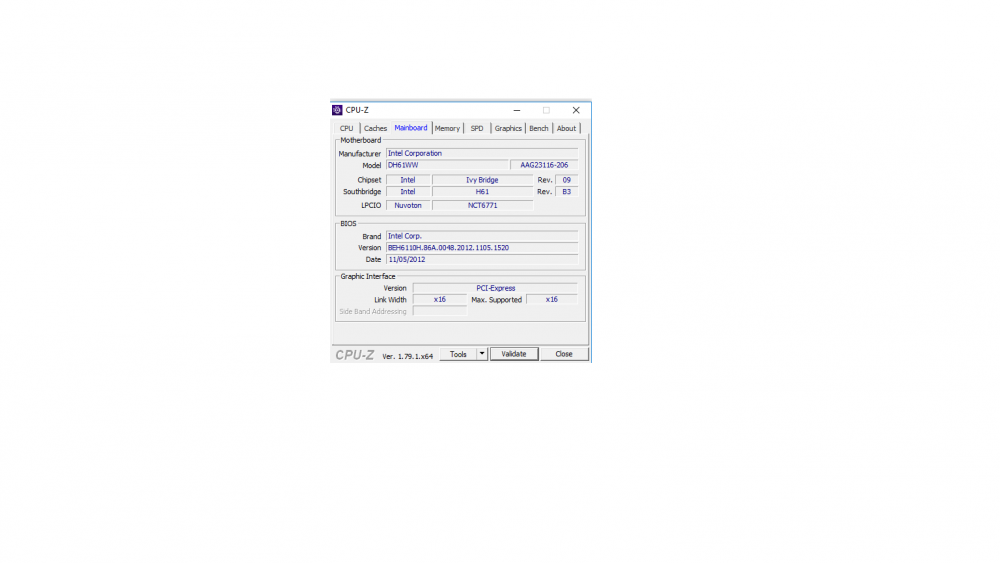
Task: Minimize the CPU-Z window
Action: point(517,110)
